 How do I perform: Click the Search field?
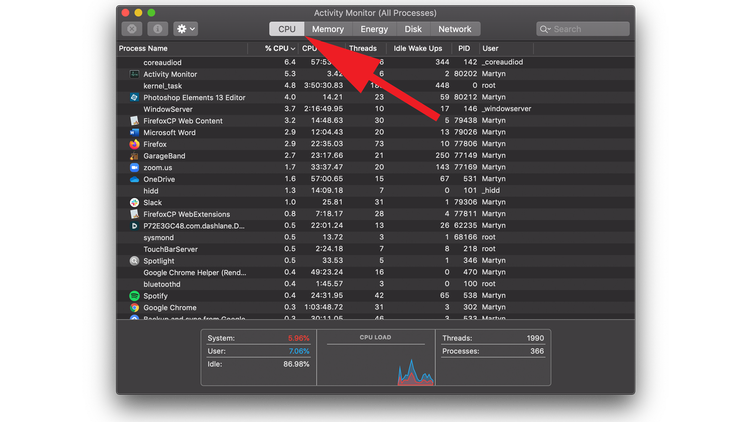pos(583,29)
